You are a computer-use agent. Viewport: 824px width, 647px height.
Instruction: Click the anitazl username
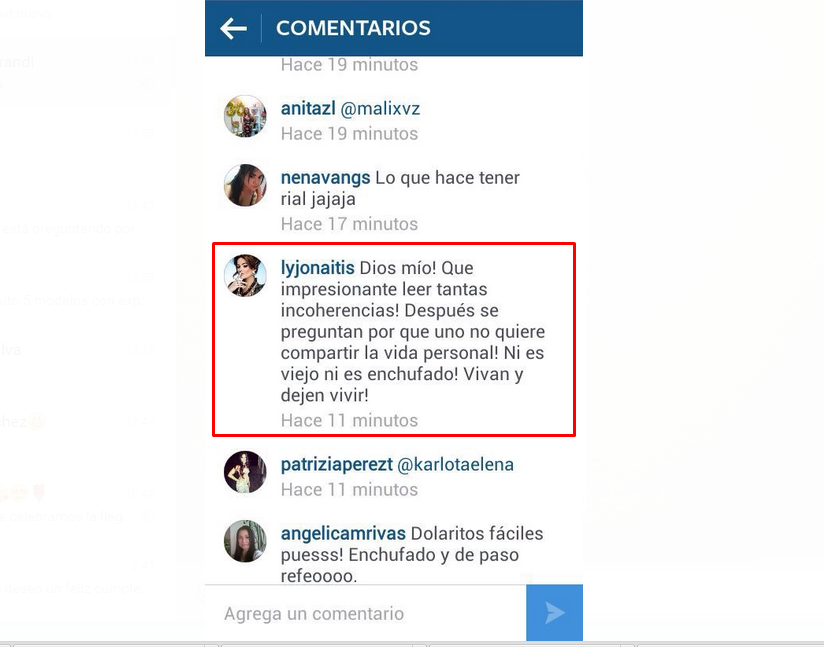click(x=308, y=108)
